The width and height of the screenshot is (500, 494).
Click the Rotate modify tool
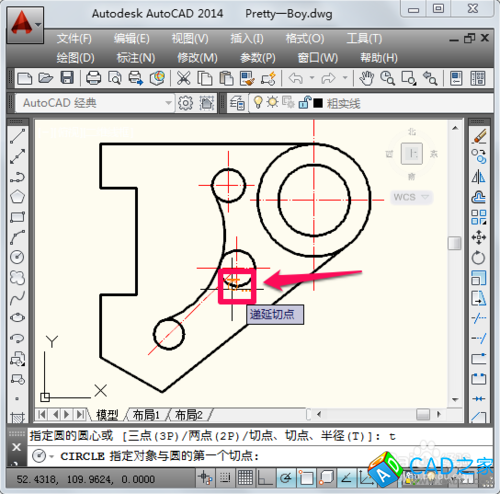click(479, 257)
